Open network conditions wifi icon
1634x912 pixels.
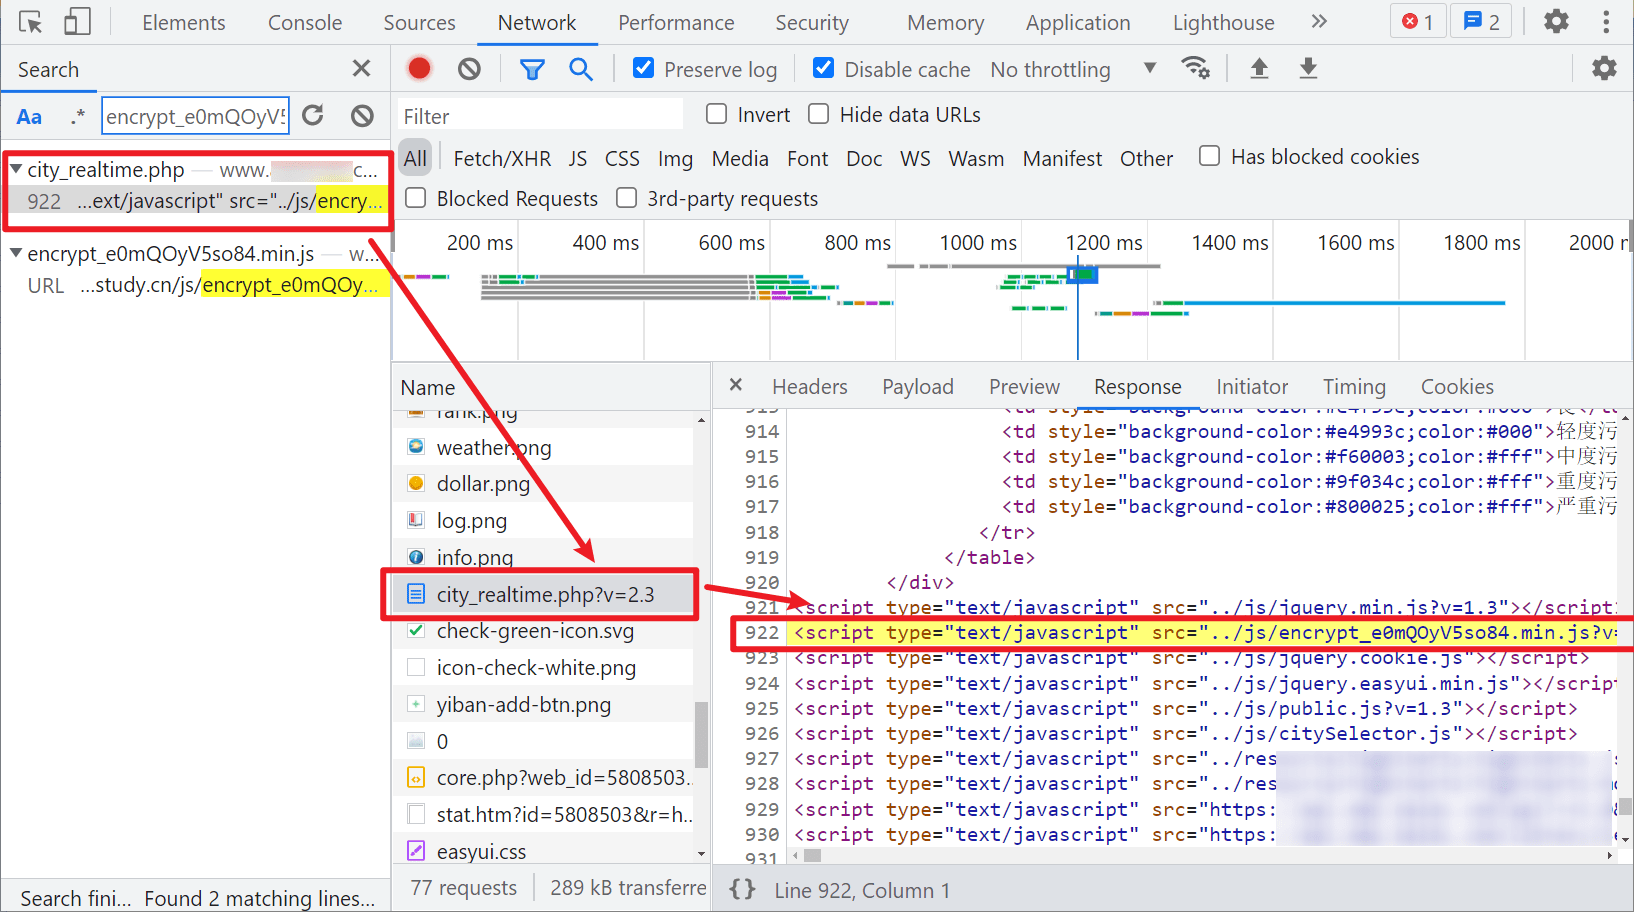[x=1195, y=68]
